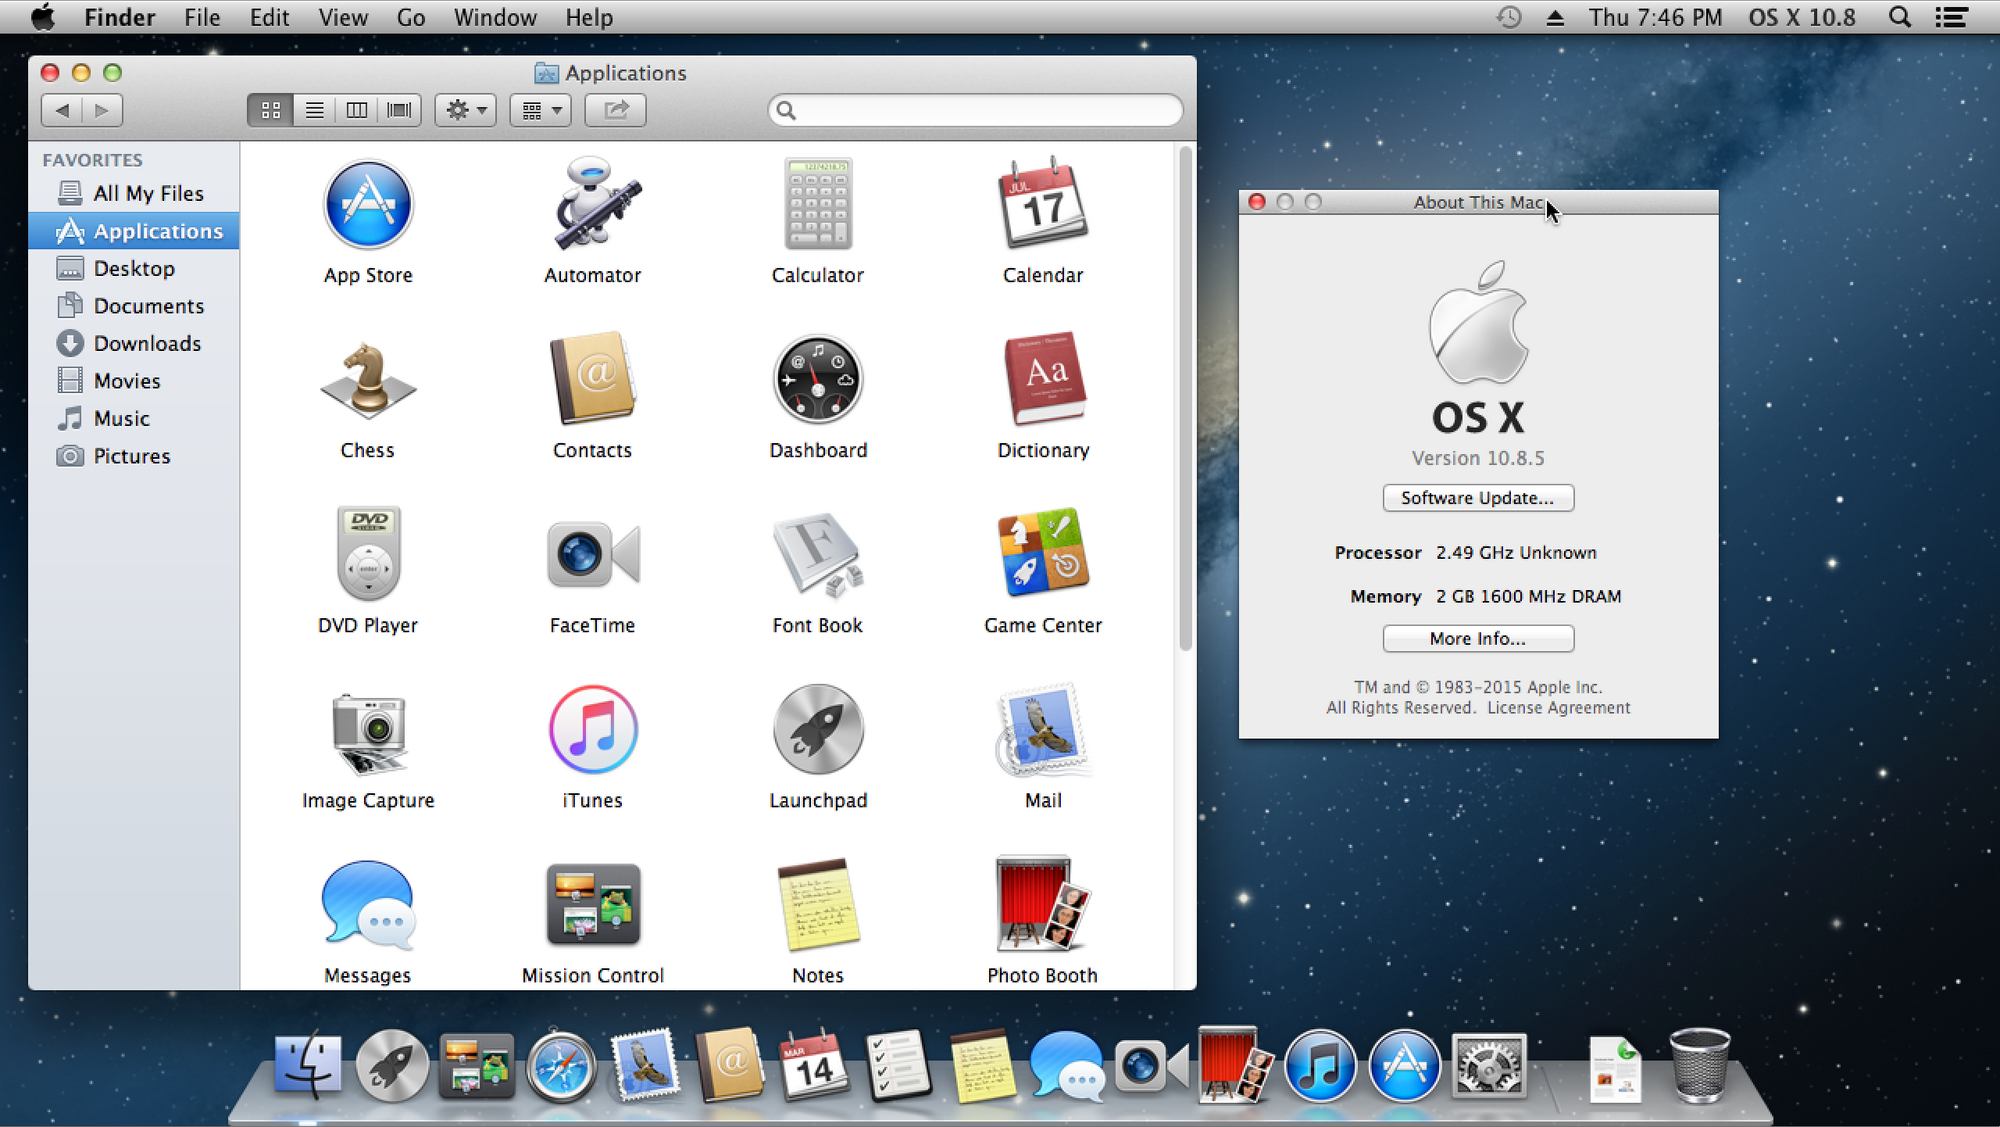This screenshot has height=1127, width=2000.
Task: Switch to list view in Finder toolbar
Action: [x=313, y=110]
